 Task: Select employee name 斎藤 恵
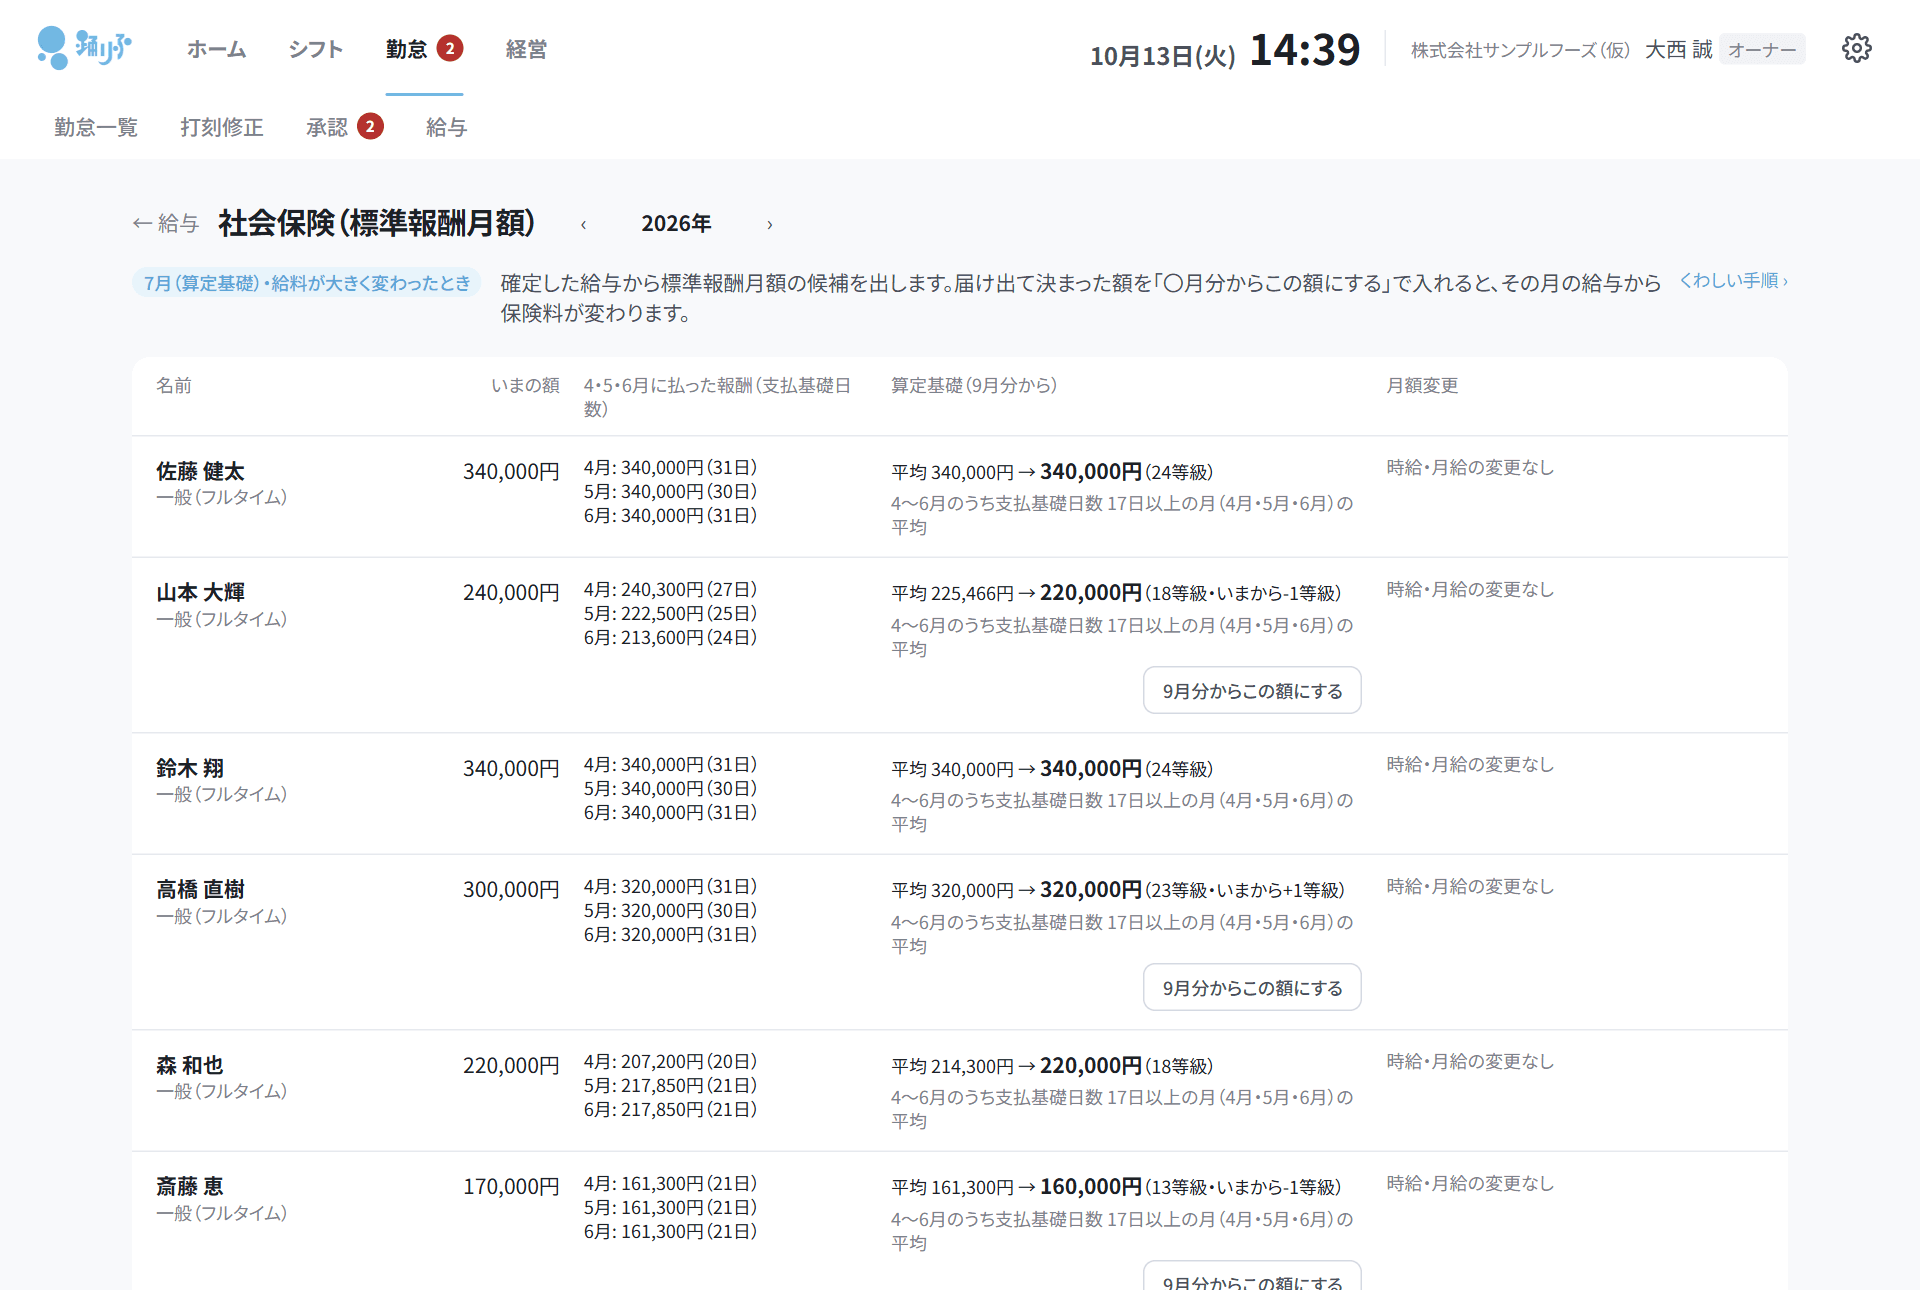[x=190, y=1186]
